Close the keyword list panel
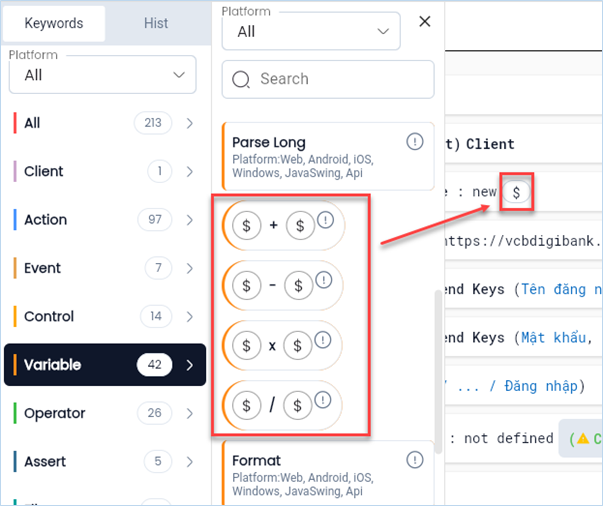 [424, 21]
